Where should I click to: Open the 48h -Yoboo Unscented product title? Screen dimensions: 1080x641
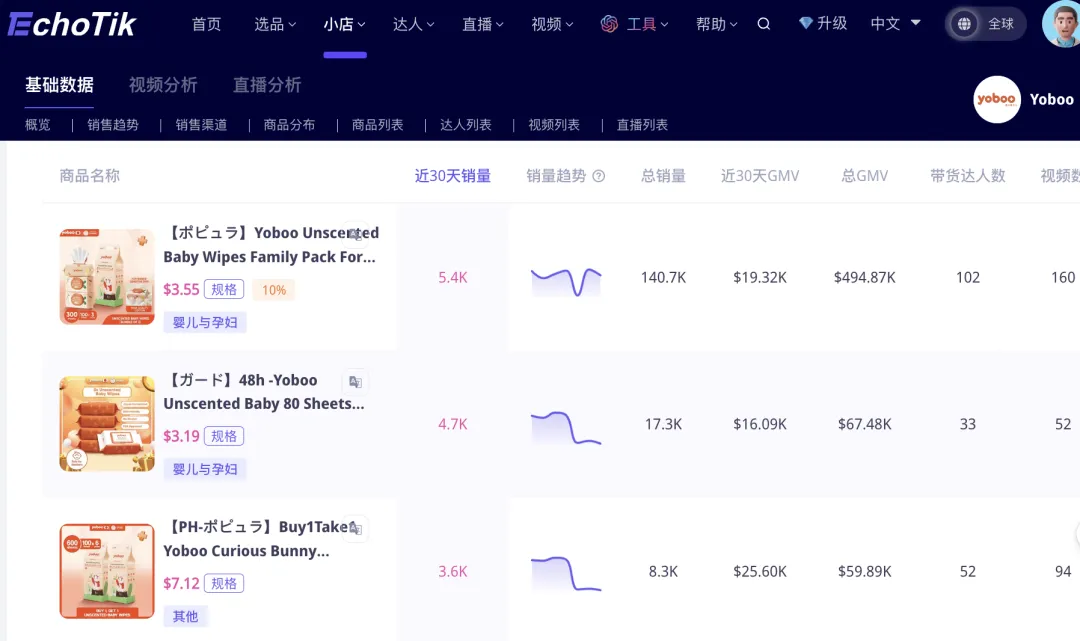coord(264,392)
